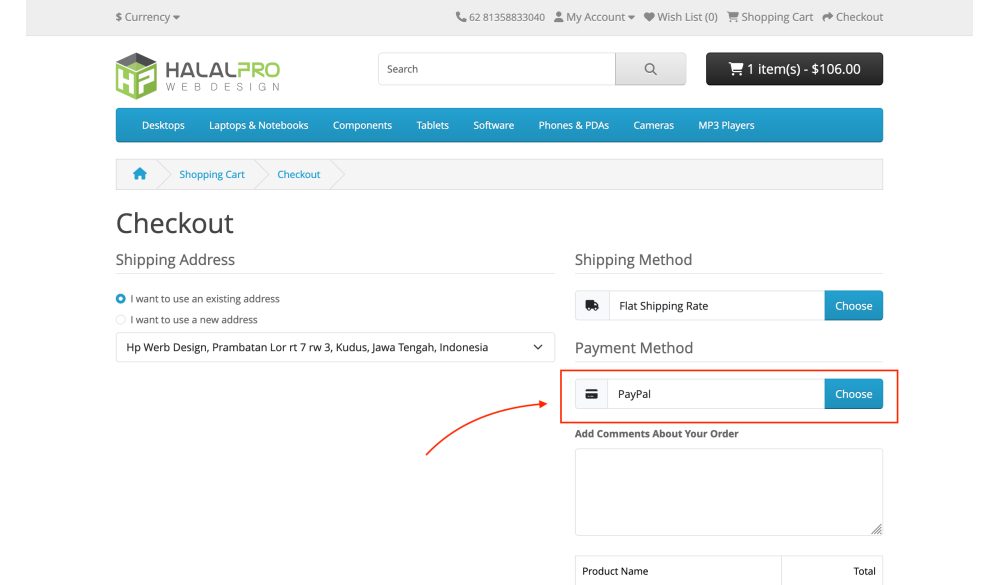Screen dimensions: 1000x585
Task: Expand the My Account dropdown
Action: click(x=594, y=17)
